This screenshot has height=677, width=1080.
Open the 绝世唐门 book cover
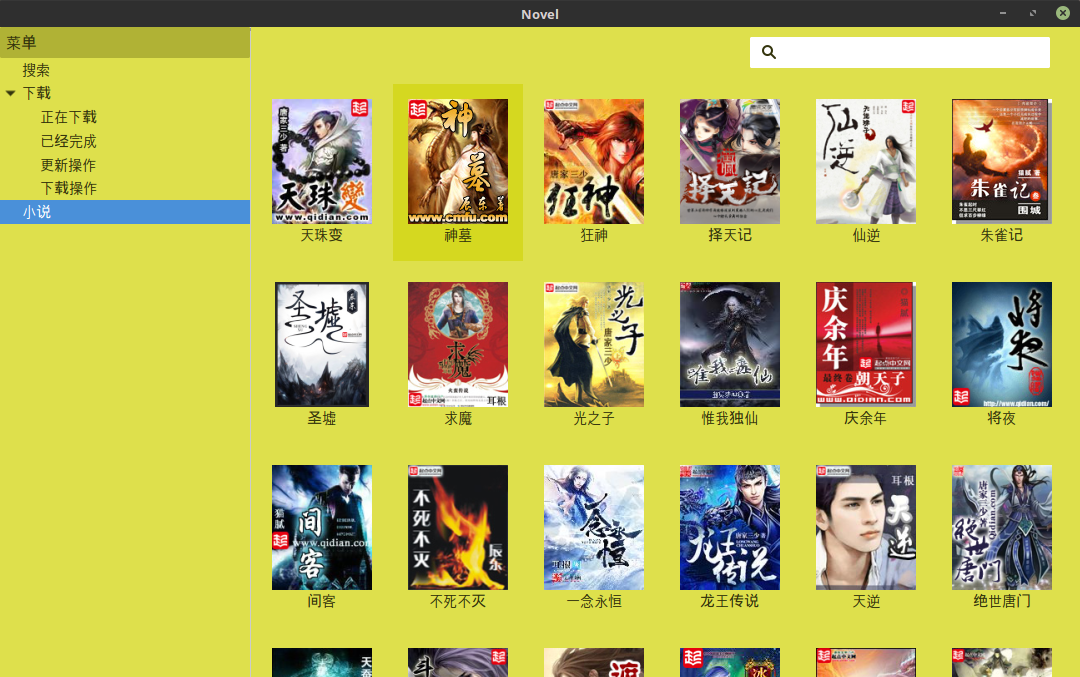[x=1002, y=528]
